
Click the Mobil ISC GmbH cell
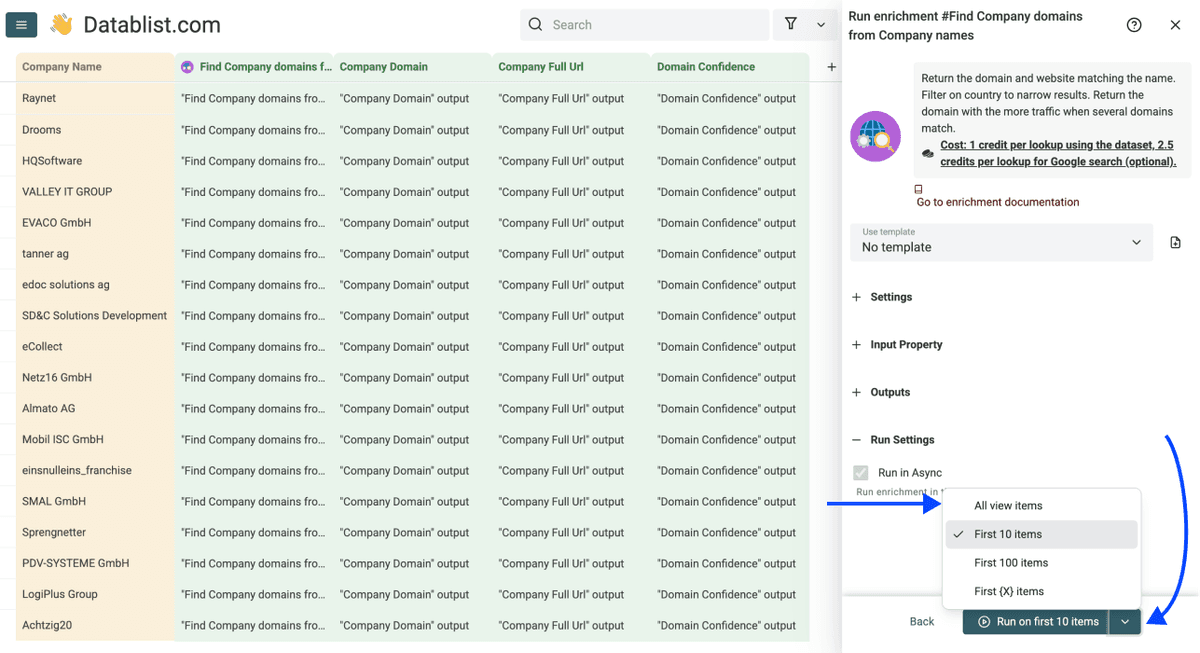tap(95, 440)
